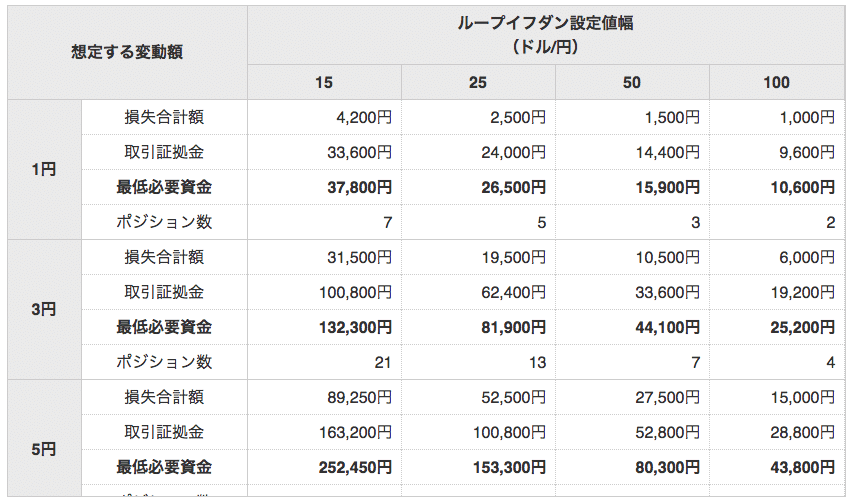
Task: Click position count 21 cell
Action: click(x=324, y=362)
